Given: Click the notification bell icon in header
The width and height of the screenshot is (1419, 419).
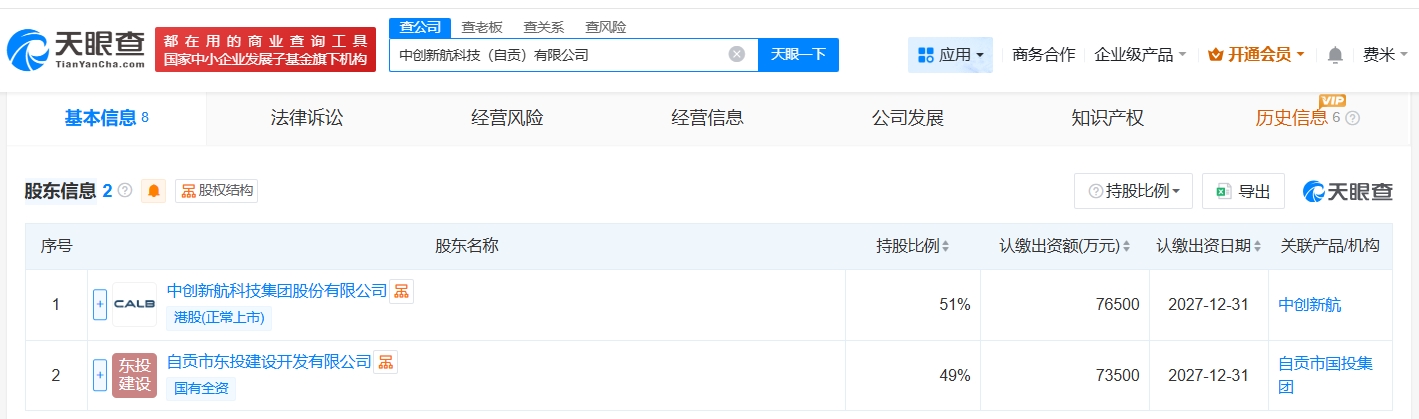Looking at the screenshot, I should (x=1335, y=55).
